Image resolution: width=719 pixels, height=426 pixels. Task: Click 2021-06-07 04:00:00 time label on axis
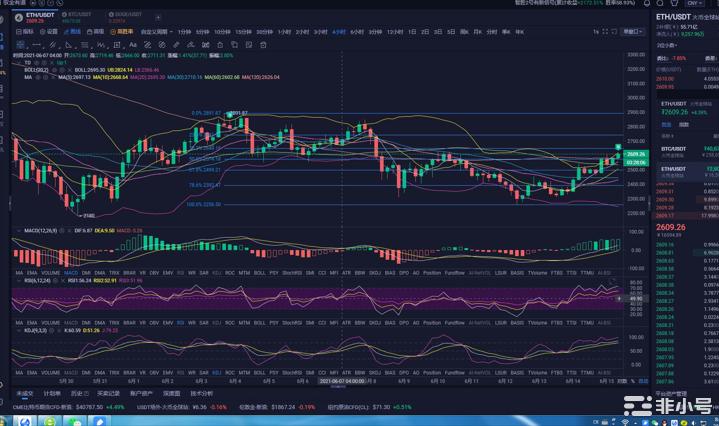pos(342,381)
